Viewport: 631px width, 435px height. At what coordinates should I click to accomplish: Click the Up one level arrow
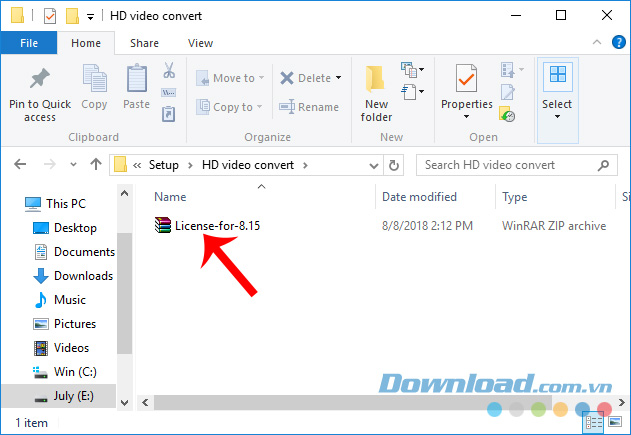[x=96, y=164]
